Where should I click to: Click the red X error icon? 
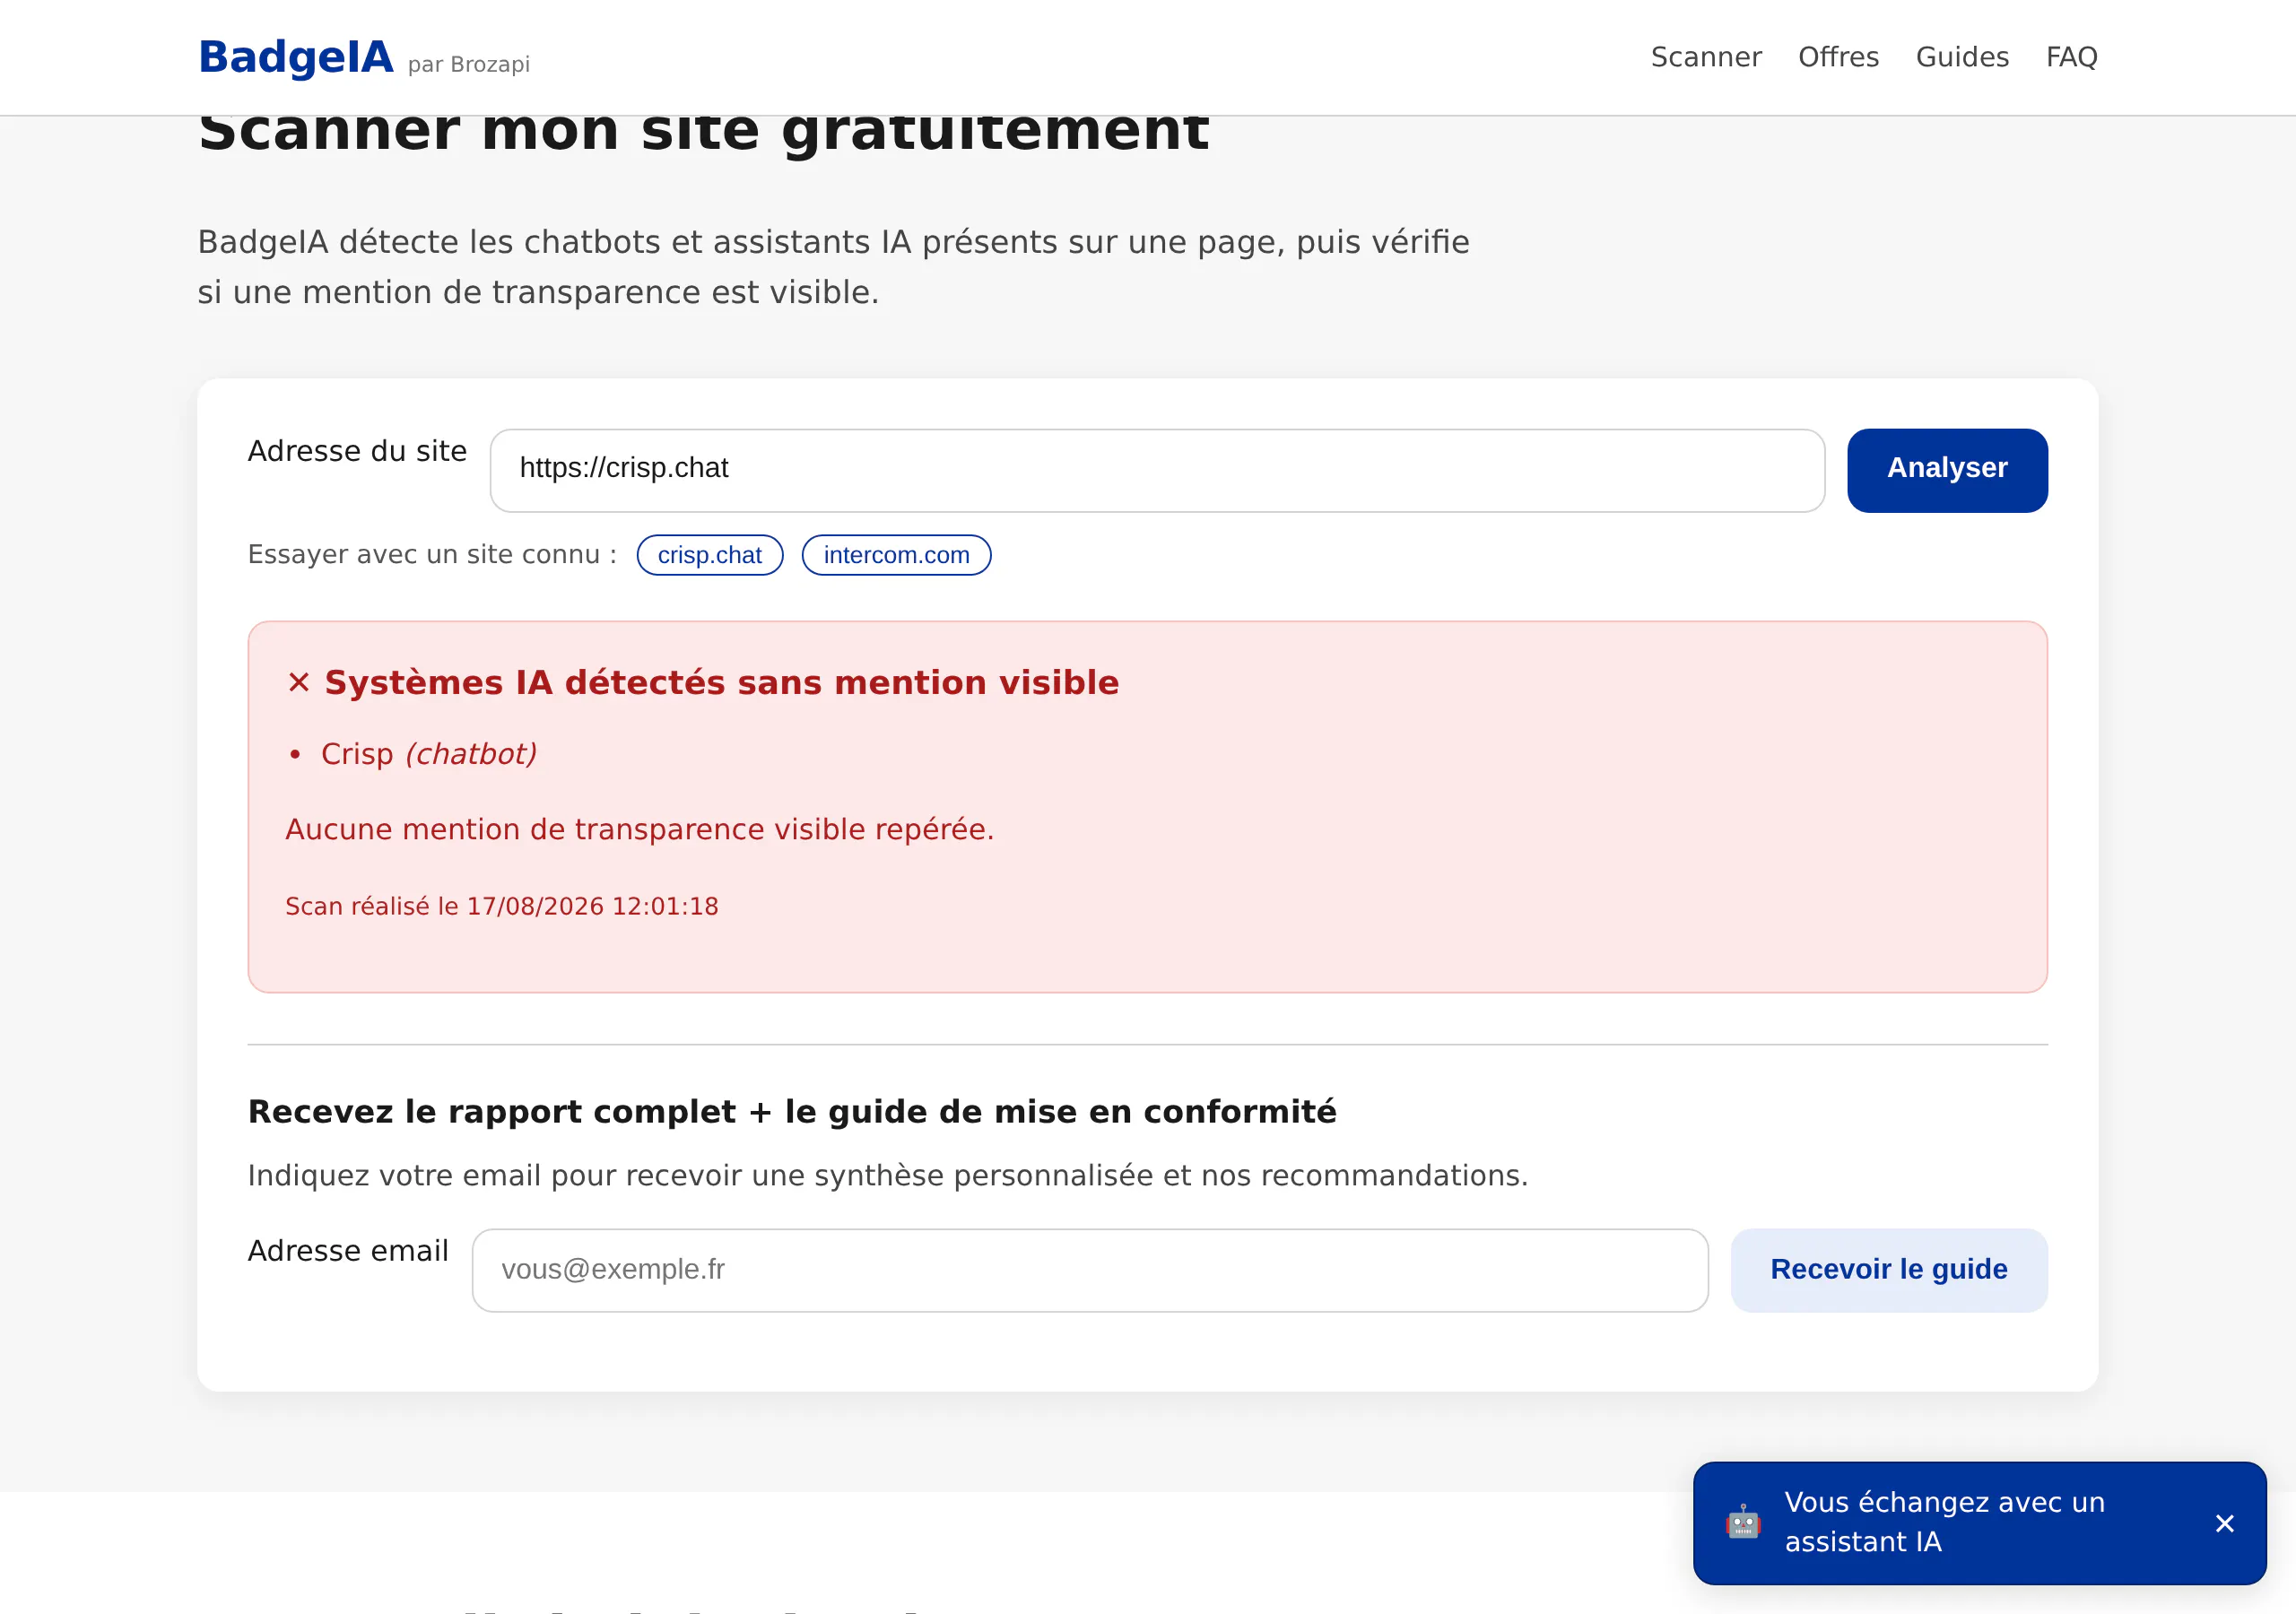(298, 683)
